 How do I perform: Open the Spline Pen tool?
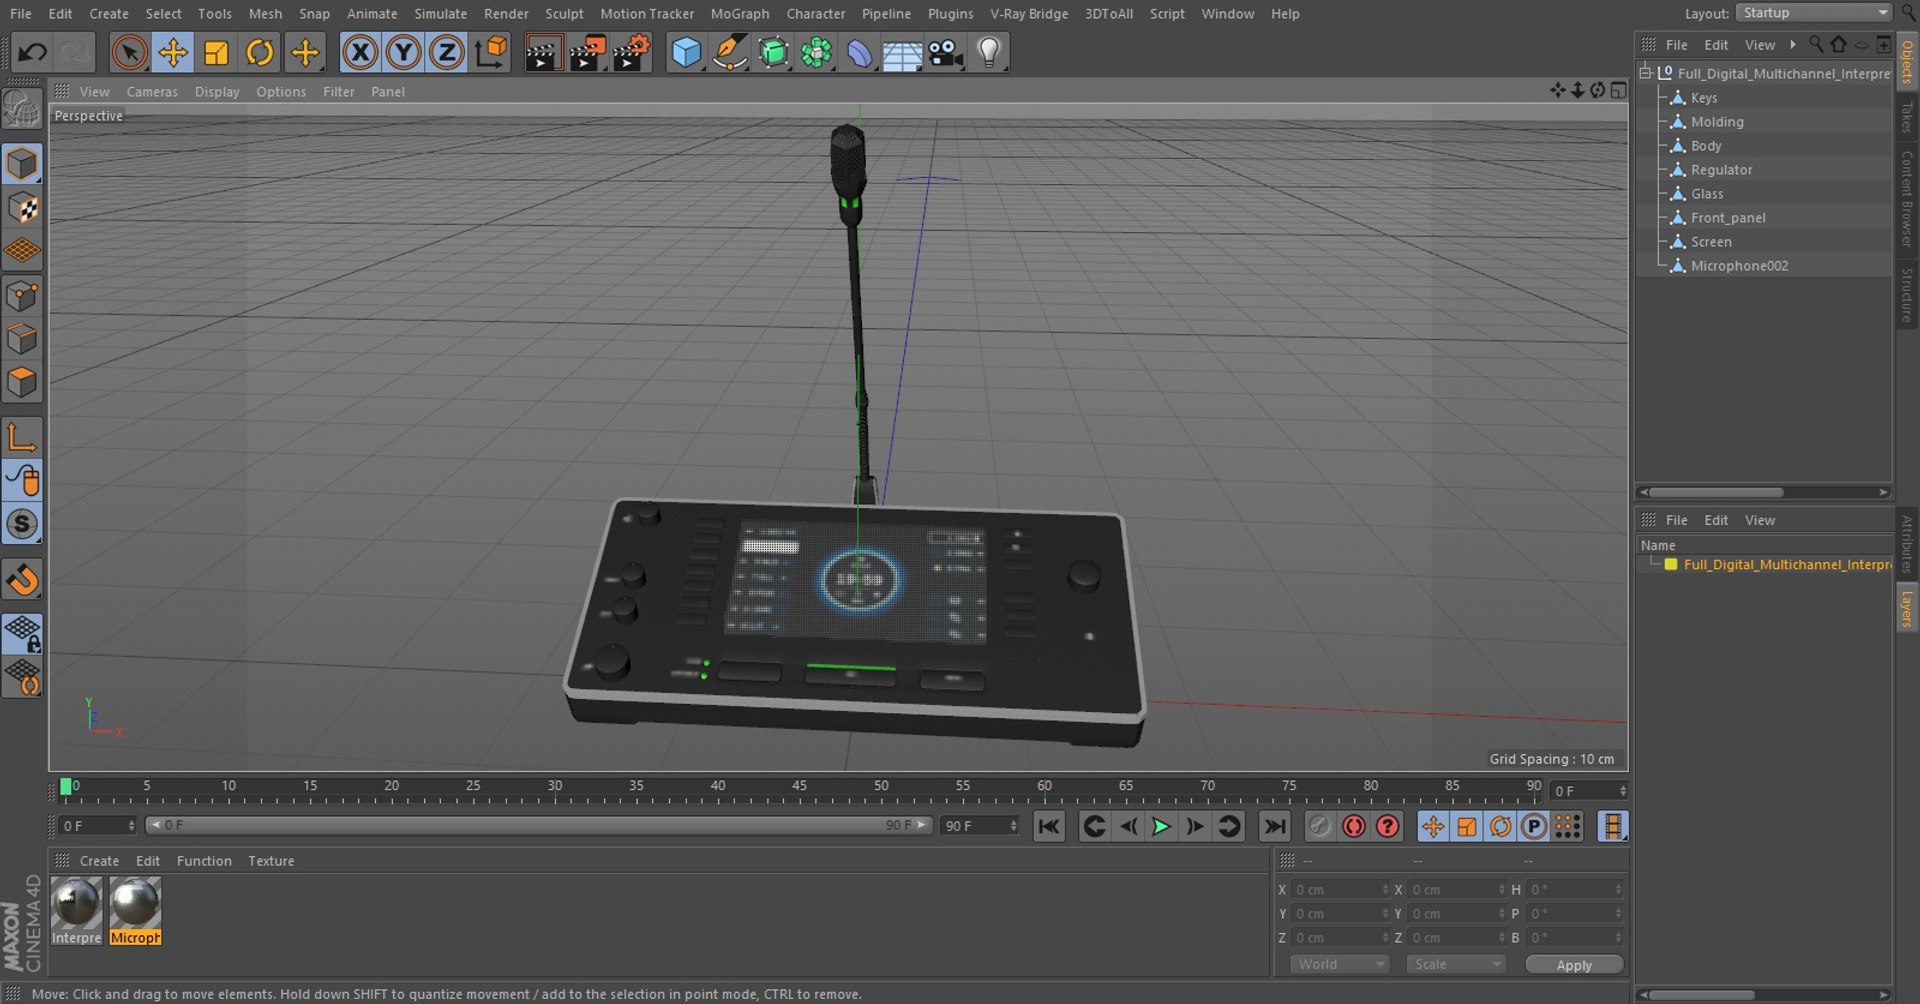point(730,52)
